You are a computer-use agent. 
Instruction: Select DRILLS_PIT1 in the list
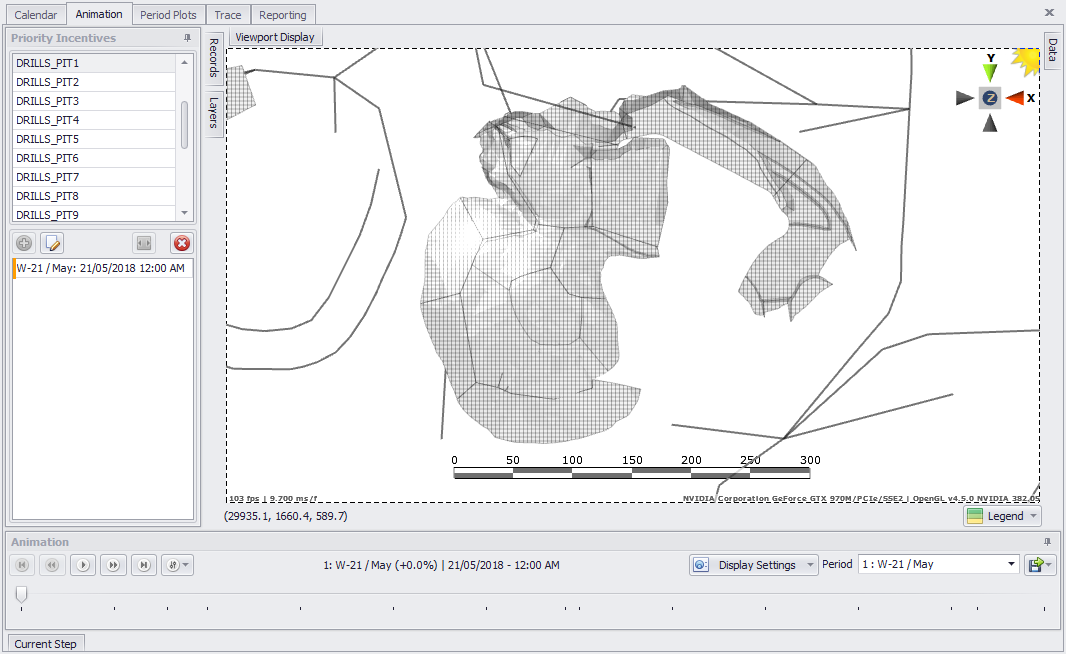pos(94,63)
